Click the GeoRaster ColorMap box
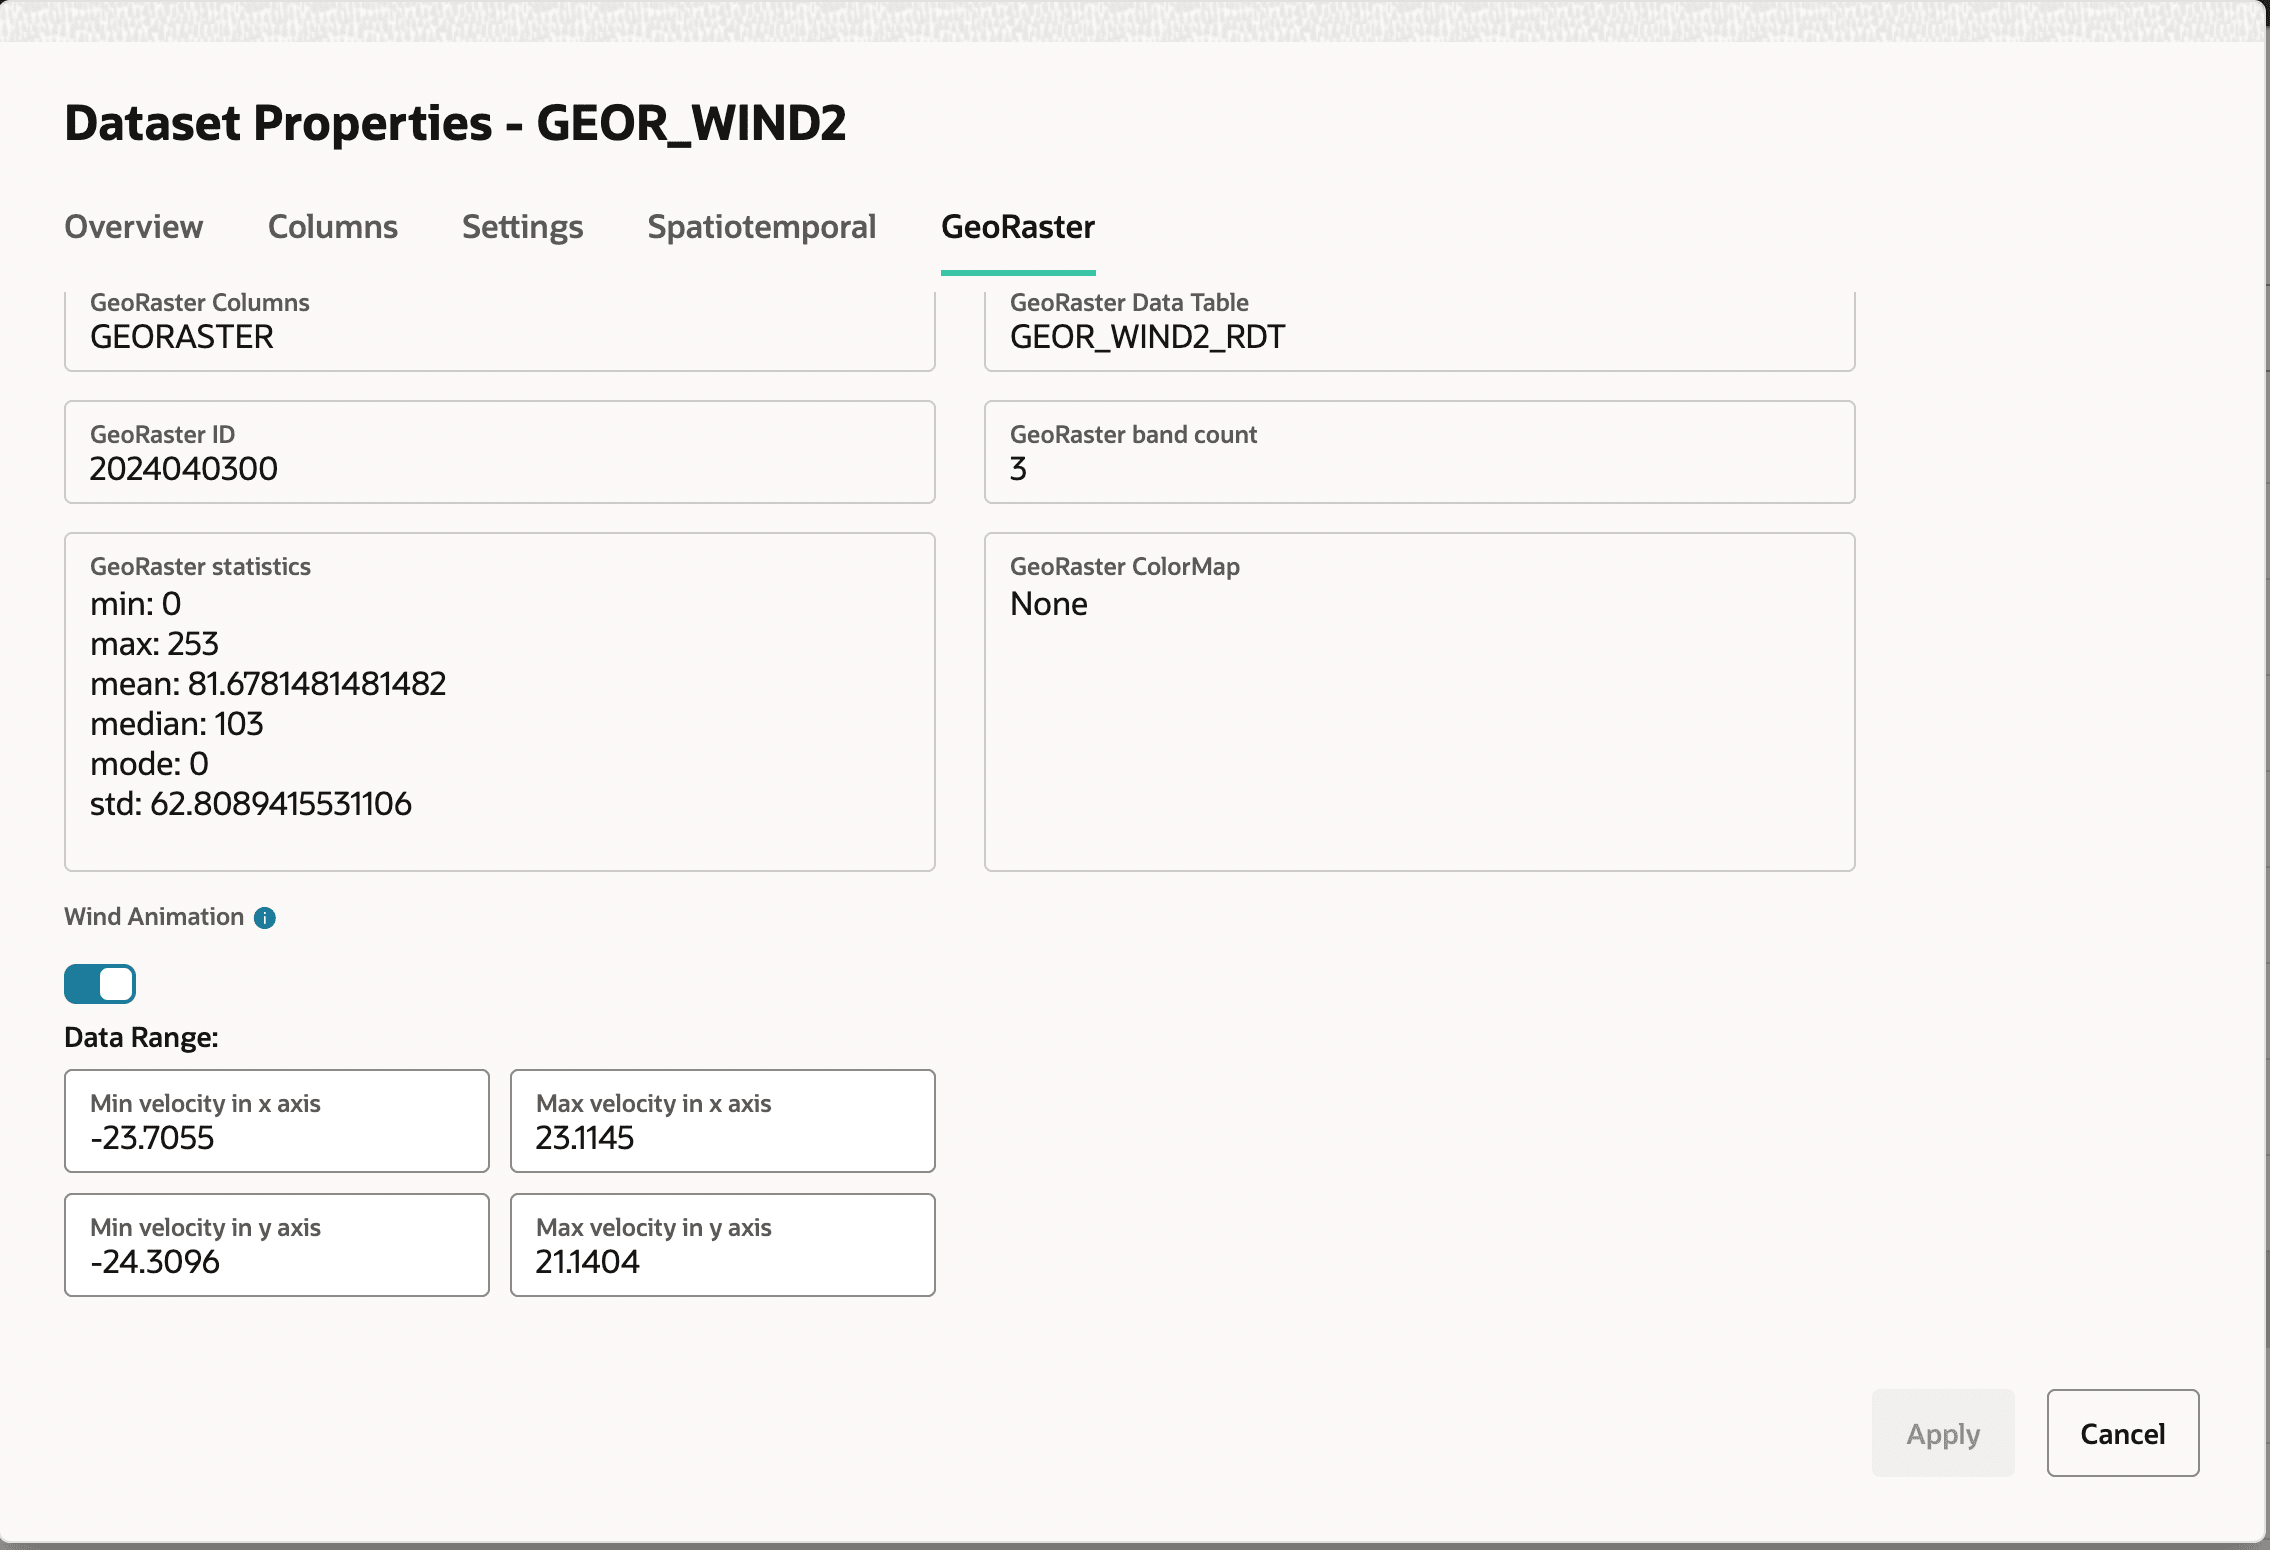The height and width of the screenshot is (1550, 2270). [x=1419, y=702]
